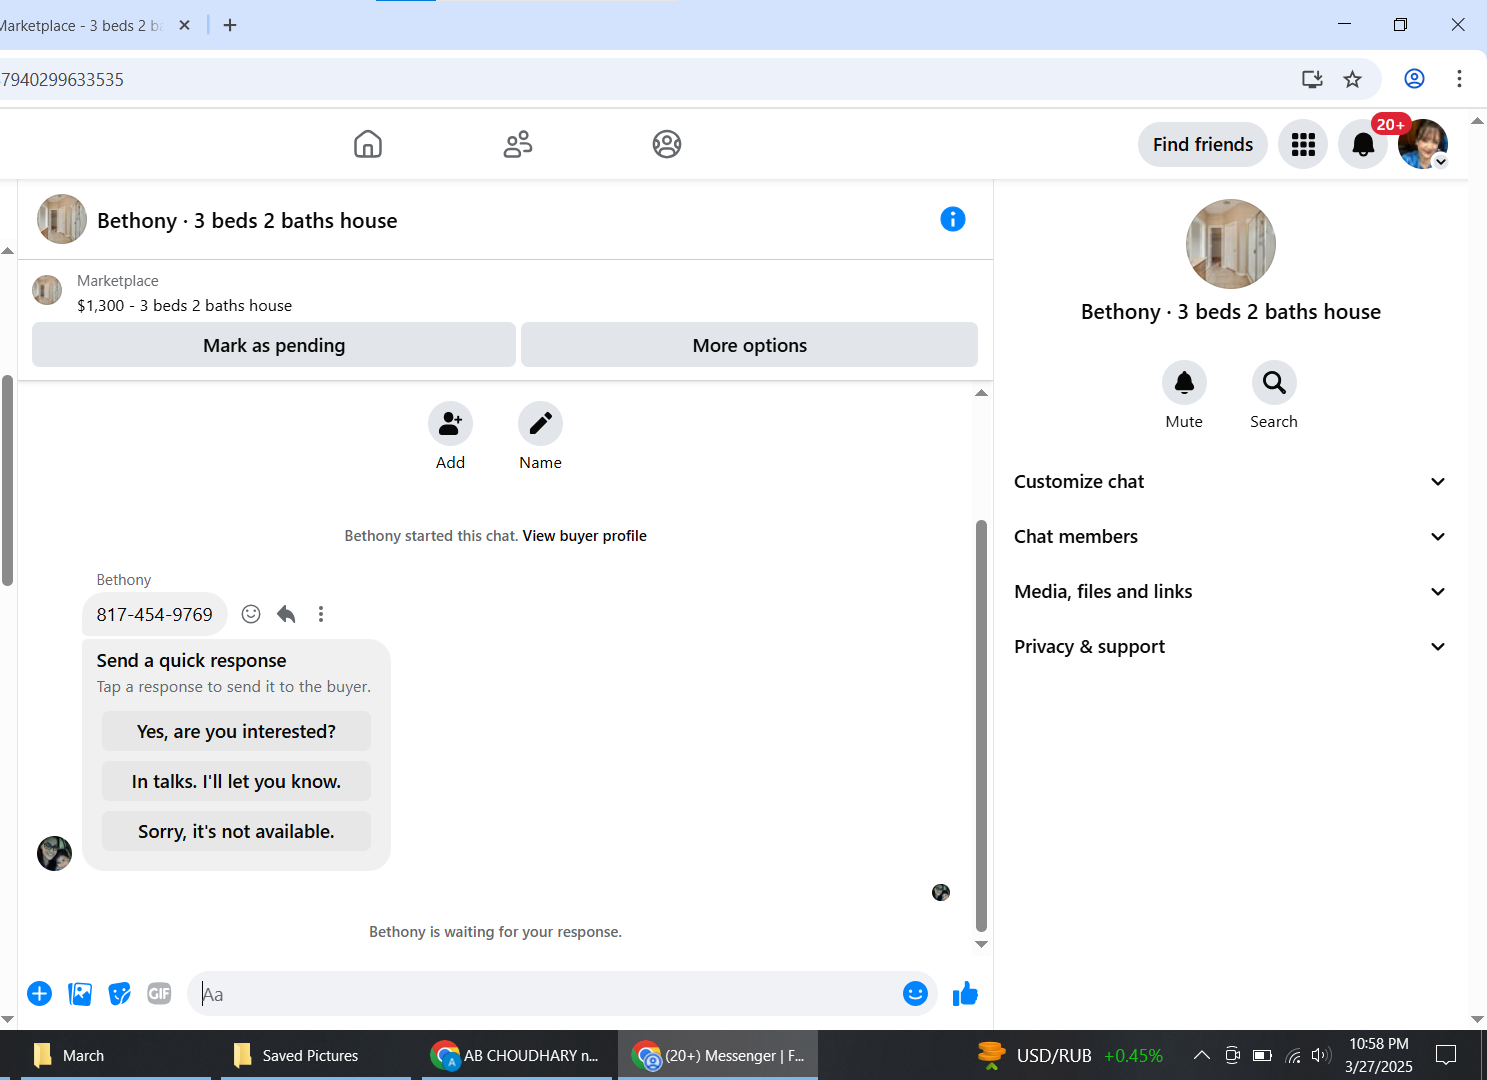1487x1080 pixels.
Task: Click the Add people icon
Action: pos(450,424)
